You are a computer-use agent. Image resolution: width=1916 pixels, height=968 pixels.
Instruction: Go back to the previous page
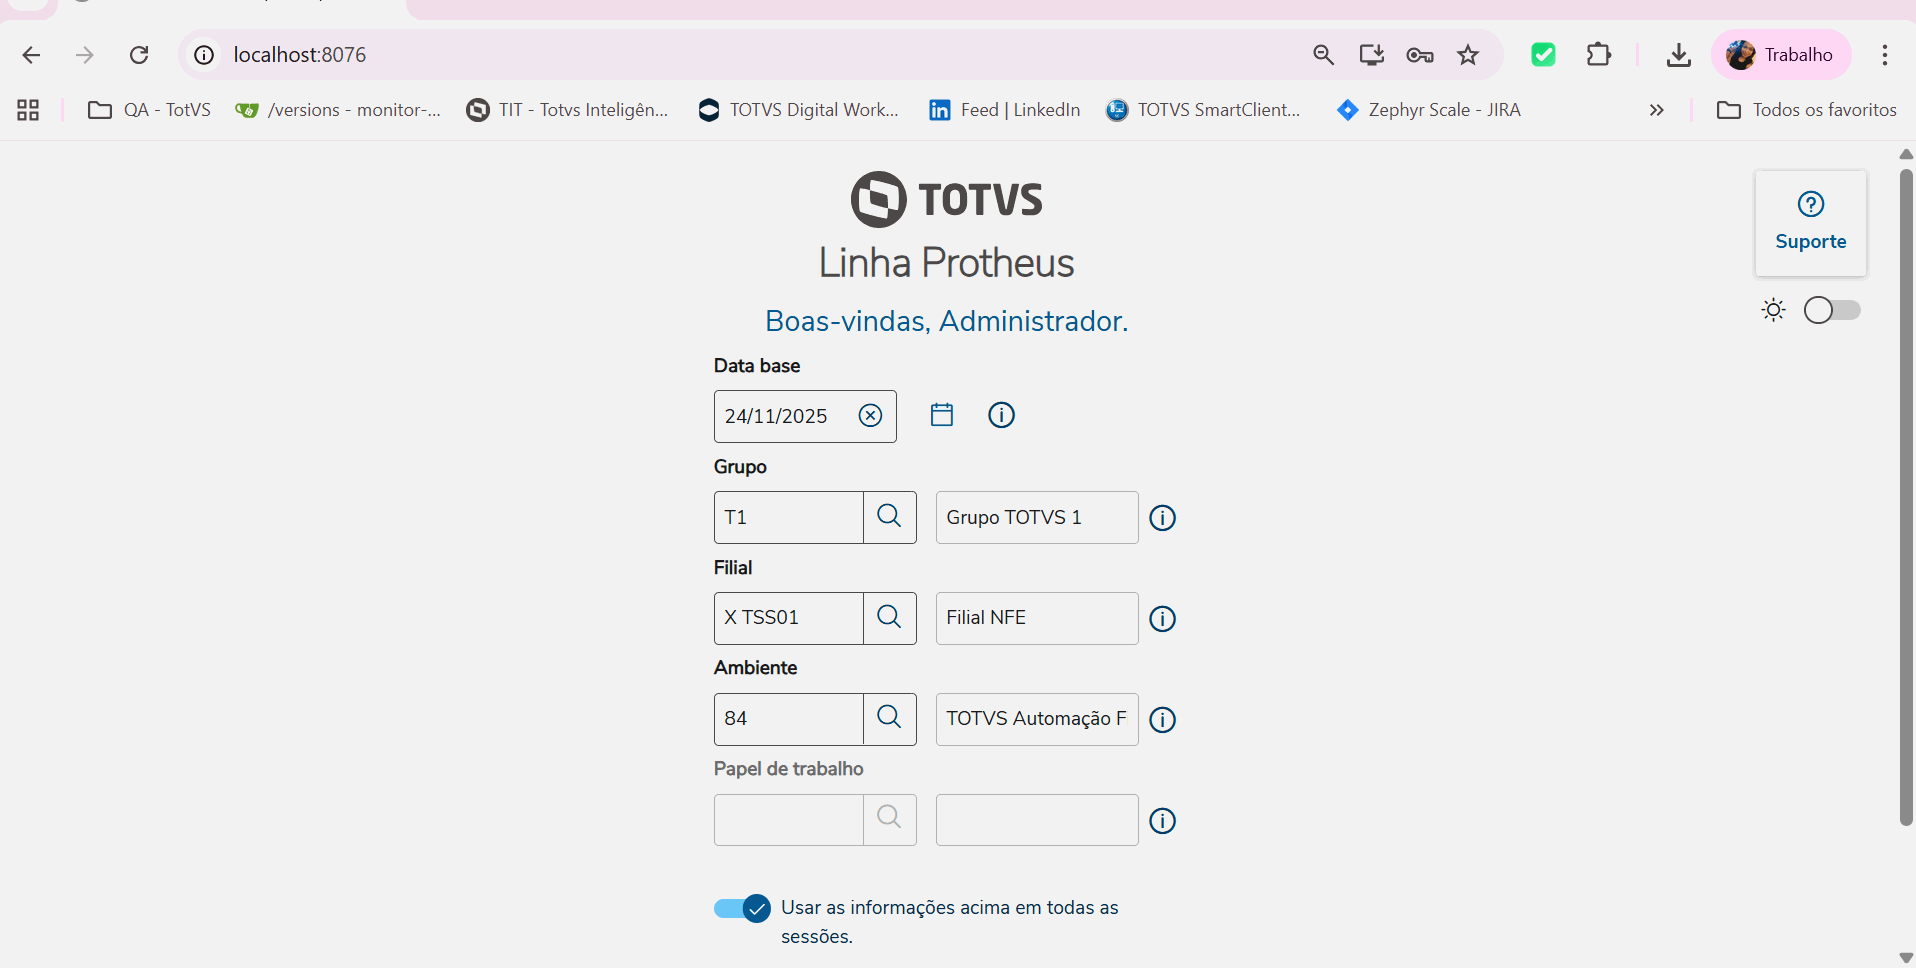pos(31,55)
